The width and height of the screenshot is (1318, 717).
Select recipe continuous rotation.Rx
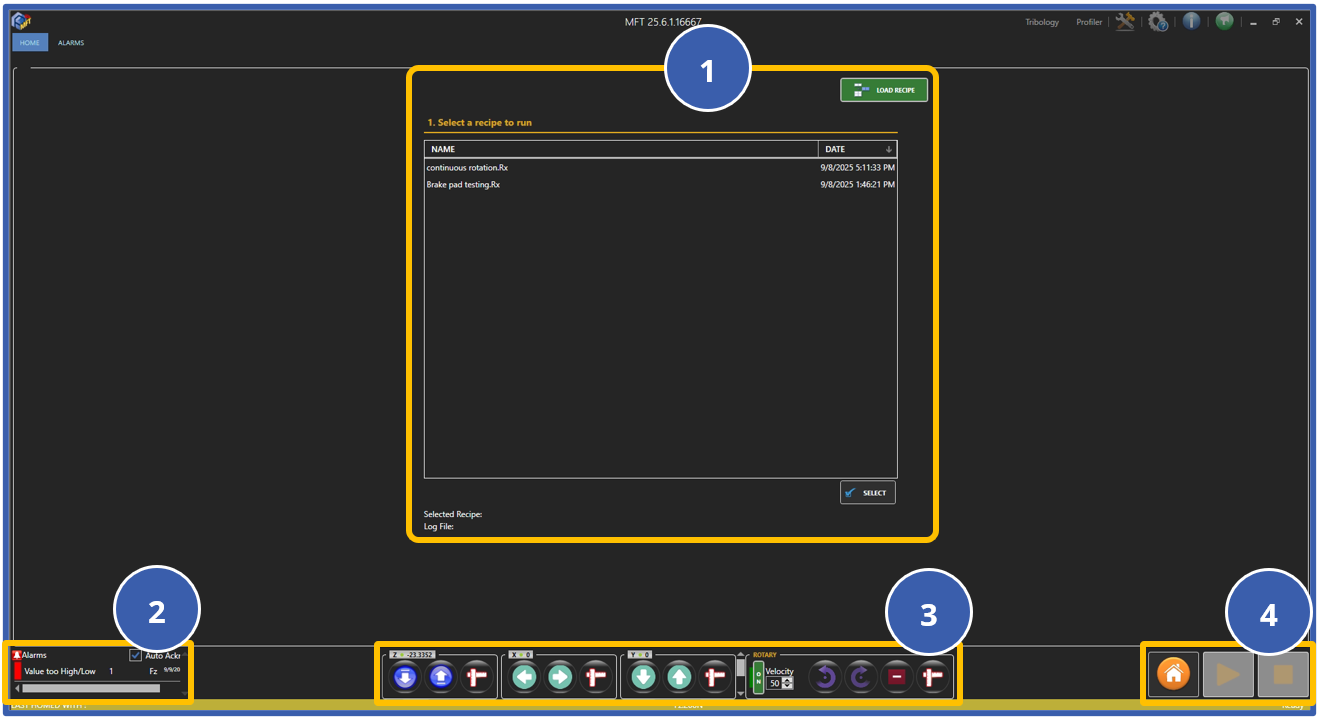(661, 168)
